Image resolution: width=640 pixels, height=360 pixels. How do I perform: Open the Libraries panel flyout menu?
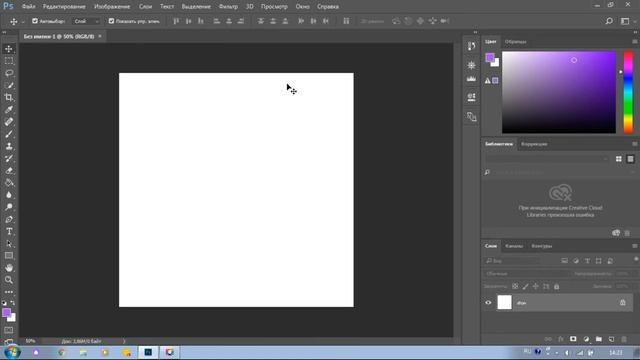(x=635, y=144)
